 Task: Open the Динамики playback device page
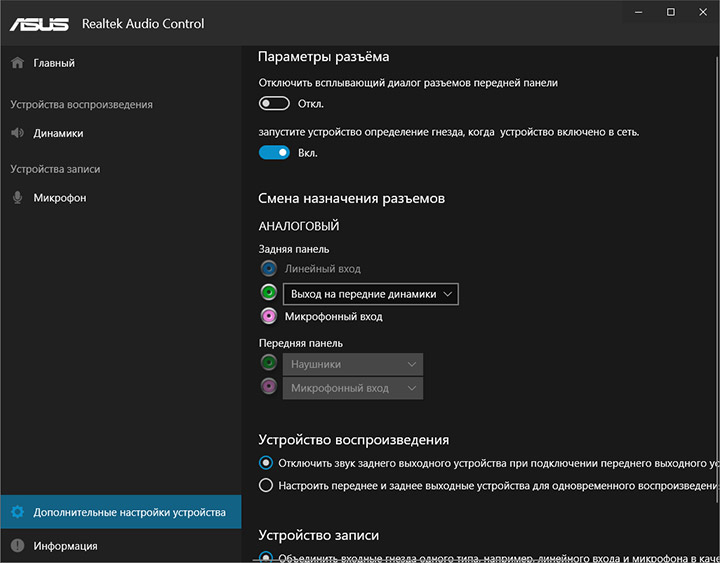click(x=58, y=133)
